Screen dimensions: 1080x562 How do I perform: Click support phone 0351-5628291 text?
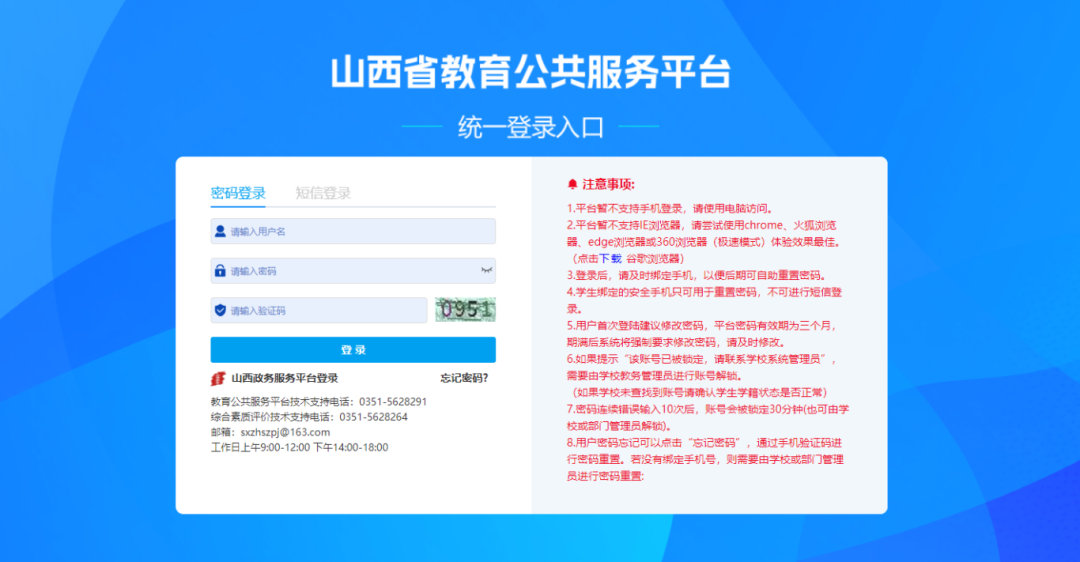point(393,402)
